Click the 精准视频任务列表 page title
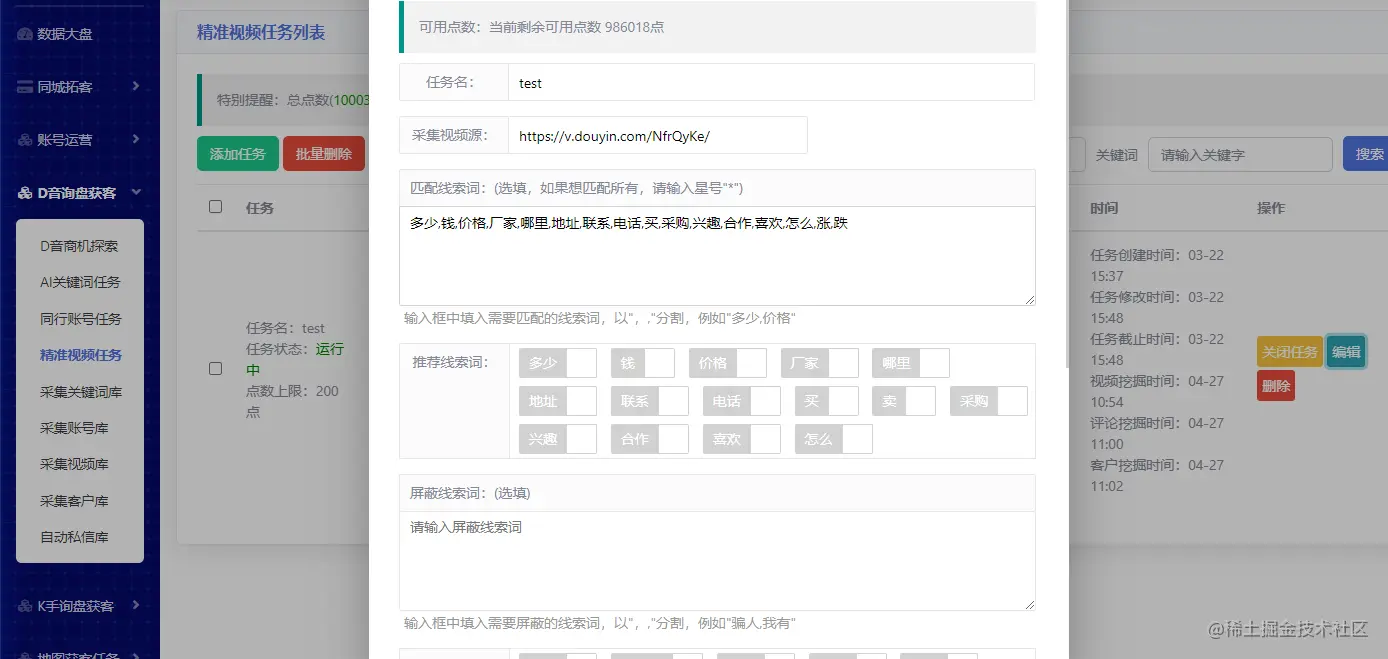The width and height of the screenshot is (1388, 659). coord(261,32)
